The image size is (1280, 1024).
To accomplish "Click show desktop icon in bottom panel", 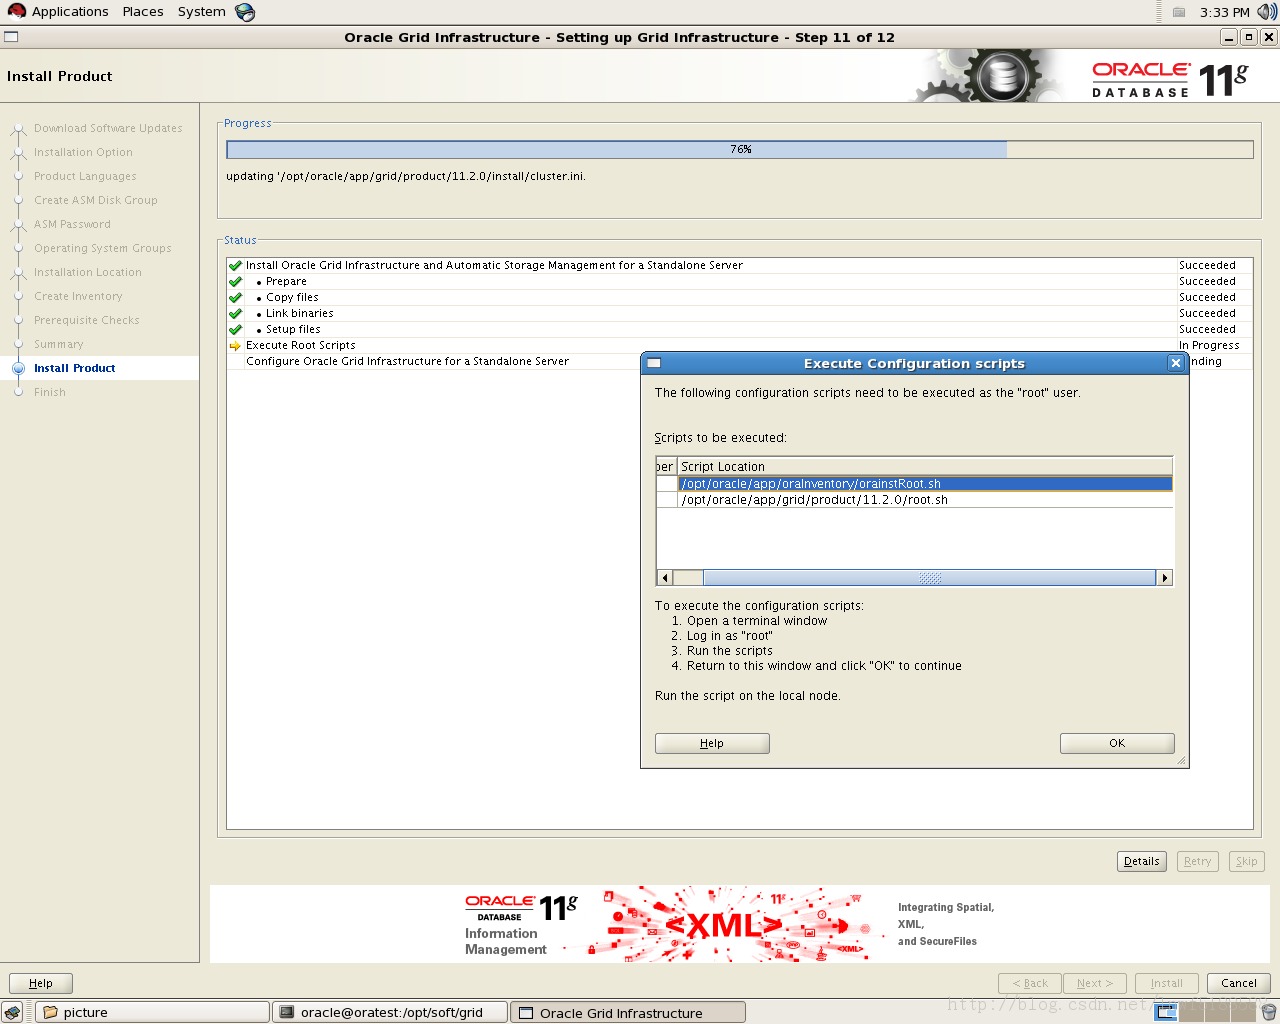I will 12,1012.
